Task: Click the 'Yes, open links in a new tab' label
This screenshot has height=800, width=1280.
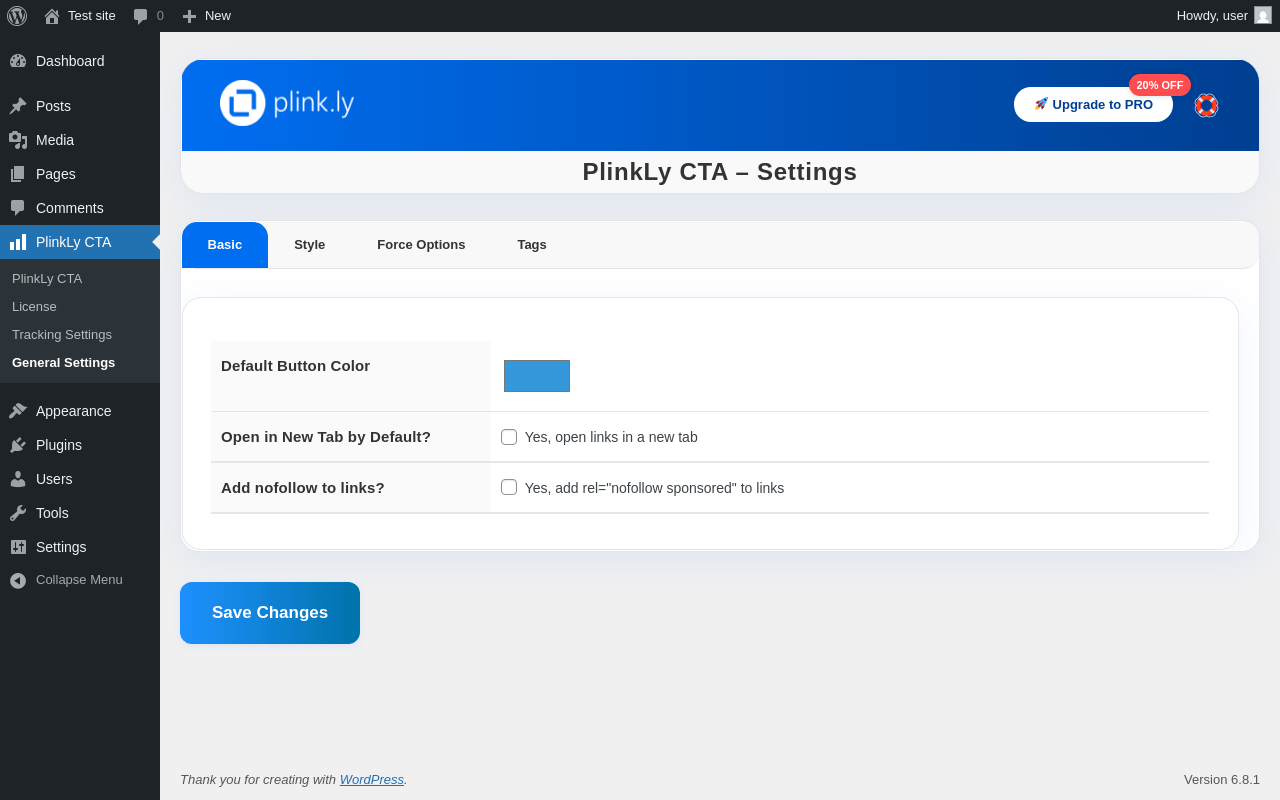Action: point(611,437)
